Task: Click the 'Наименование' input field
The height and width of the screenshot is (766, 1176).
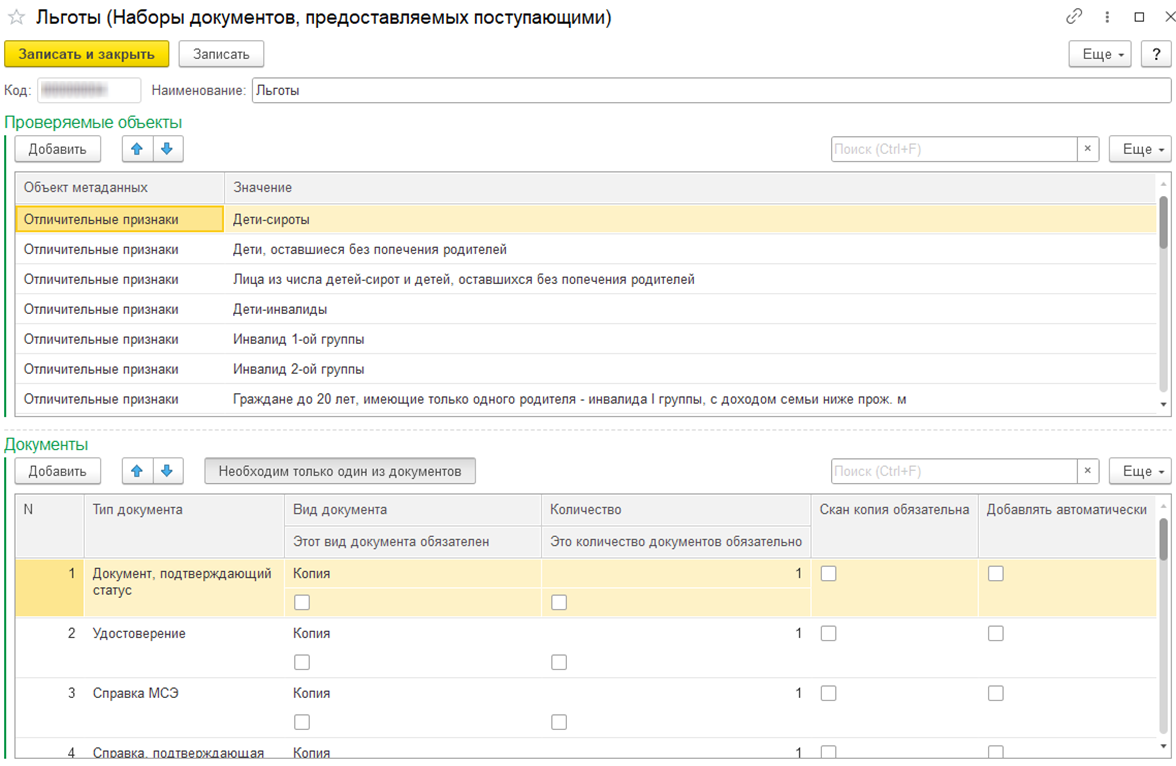Action: (x=710, y=90)
